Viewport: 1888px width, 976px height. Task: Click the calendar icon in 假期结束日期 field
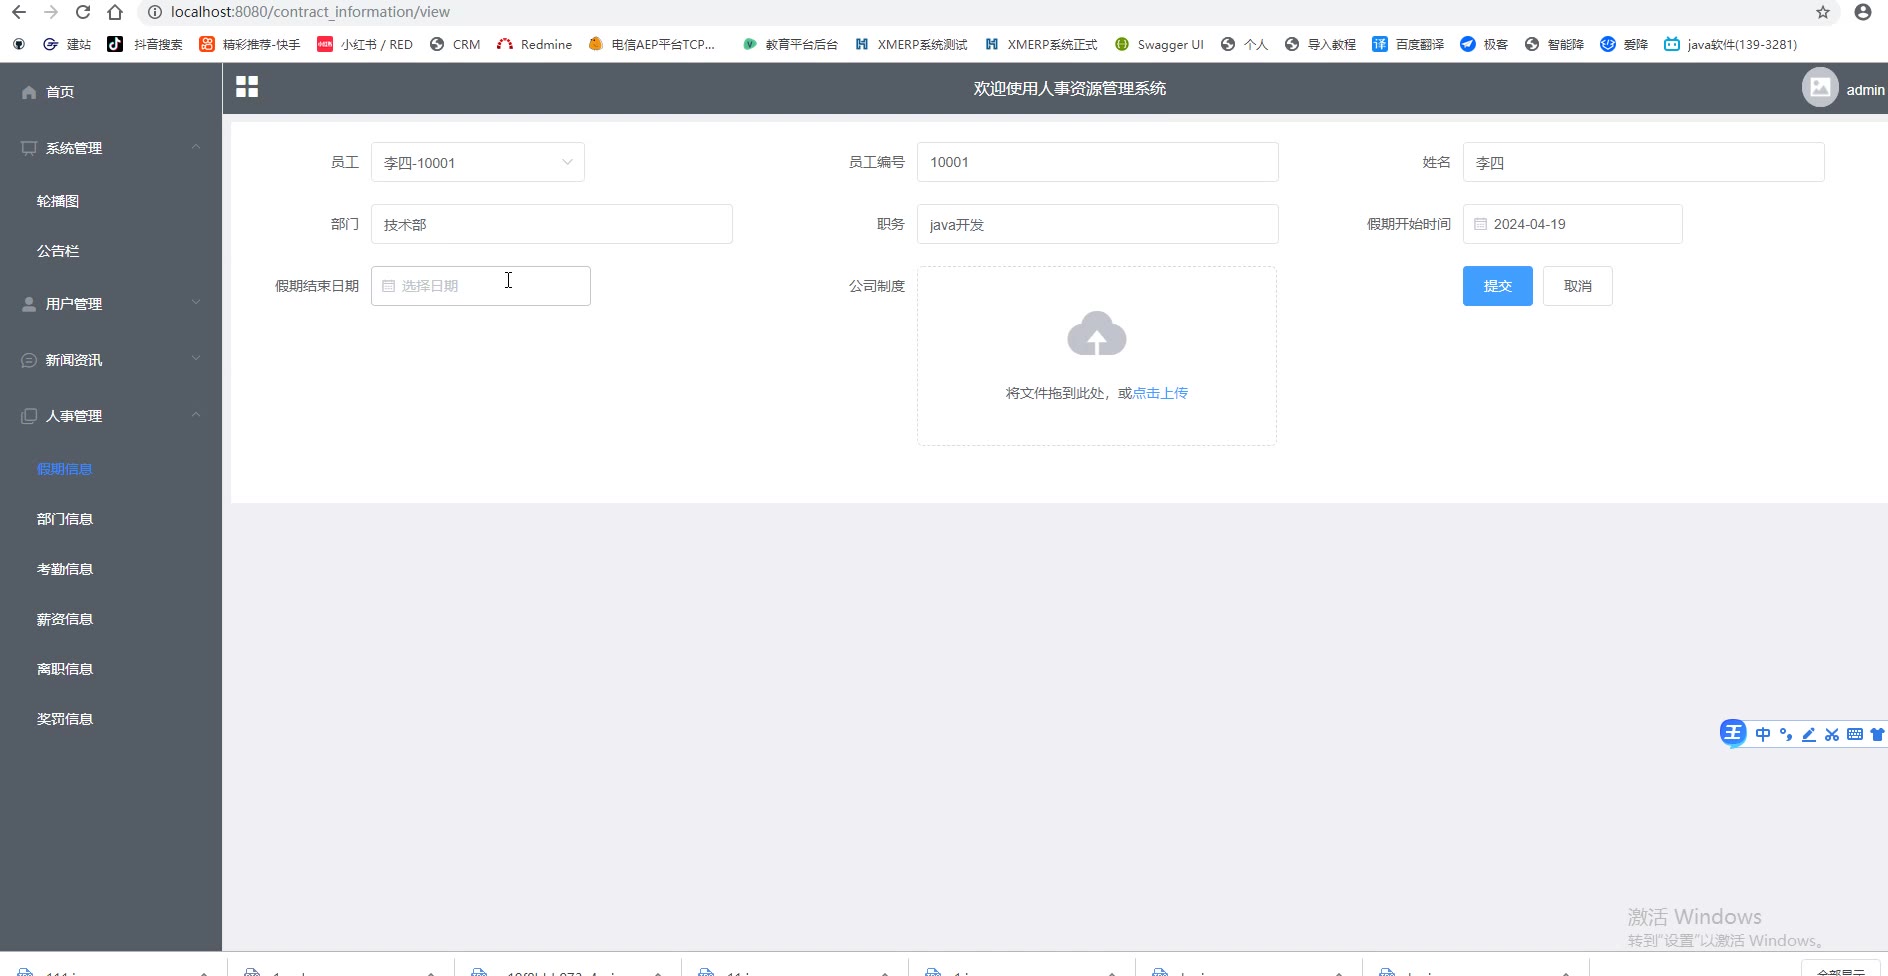[388, 286]
